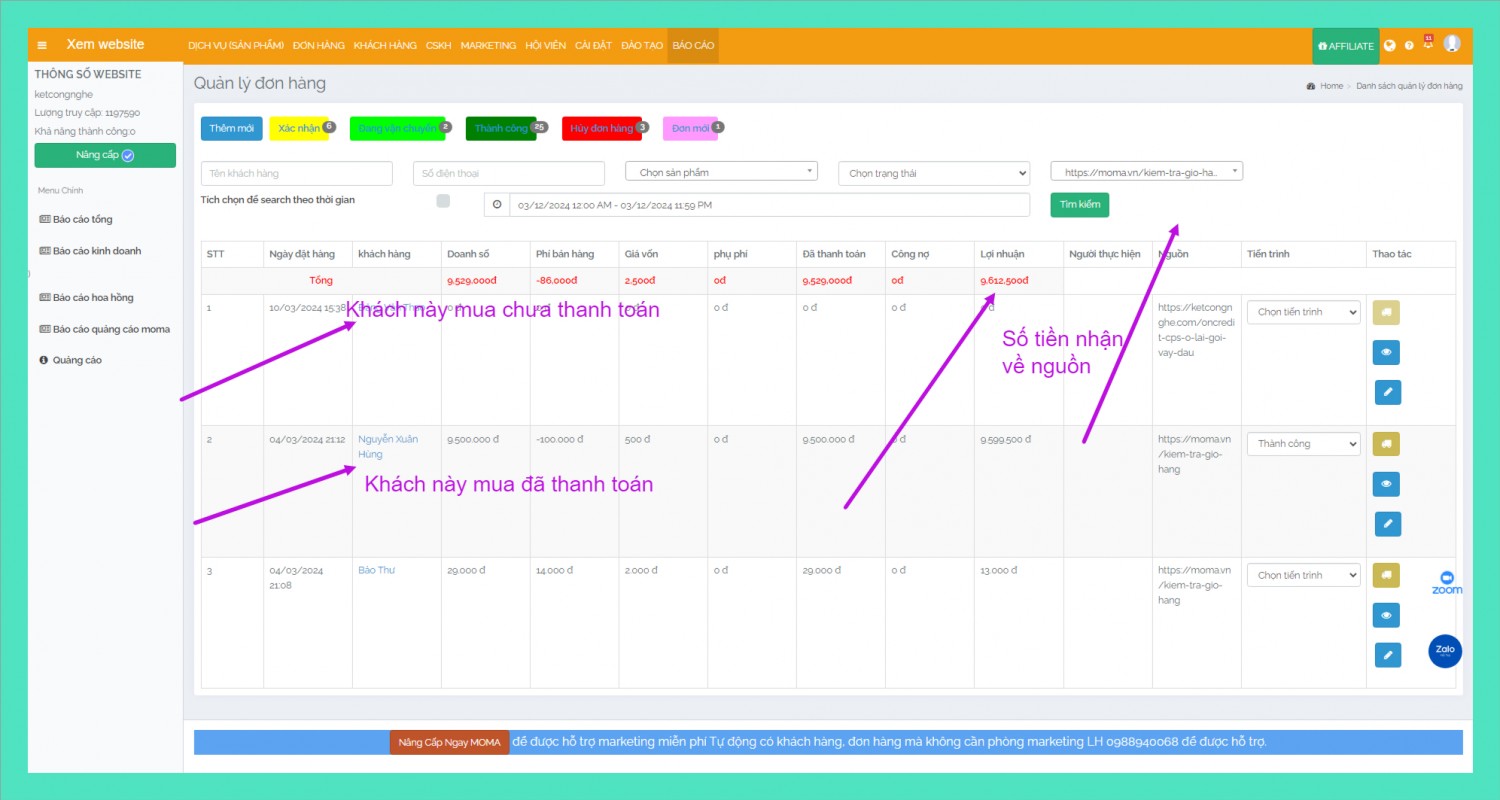Image resolution: width=1500 pixels, height=800 pixels.
Task: Open the ĐƠN HÀNG menu
Action: click(x=318, y=46)
